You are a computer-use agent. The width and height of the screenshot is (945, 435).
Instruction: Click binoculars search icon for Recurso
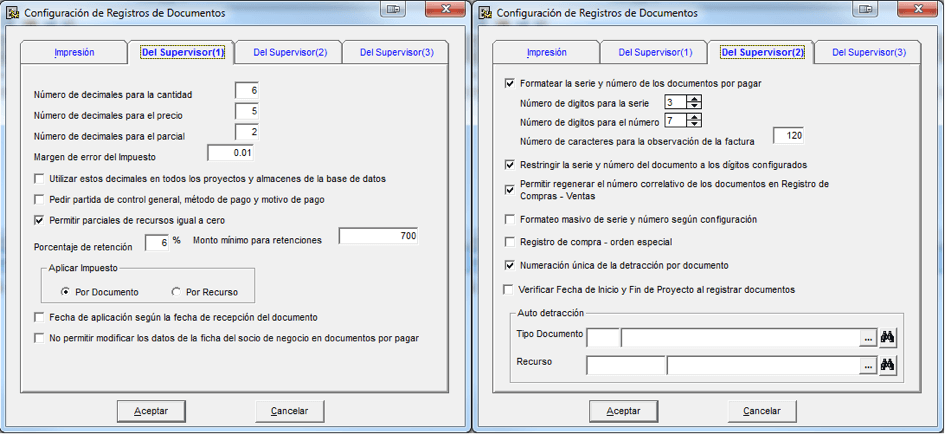click(888, 365)
